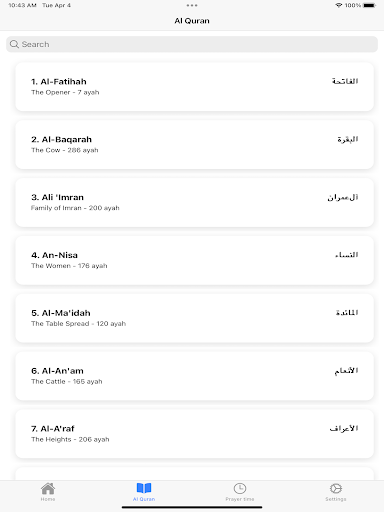Open surah 7. Al-A'raf
The image size is (384, 512).
point(194,434)
